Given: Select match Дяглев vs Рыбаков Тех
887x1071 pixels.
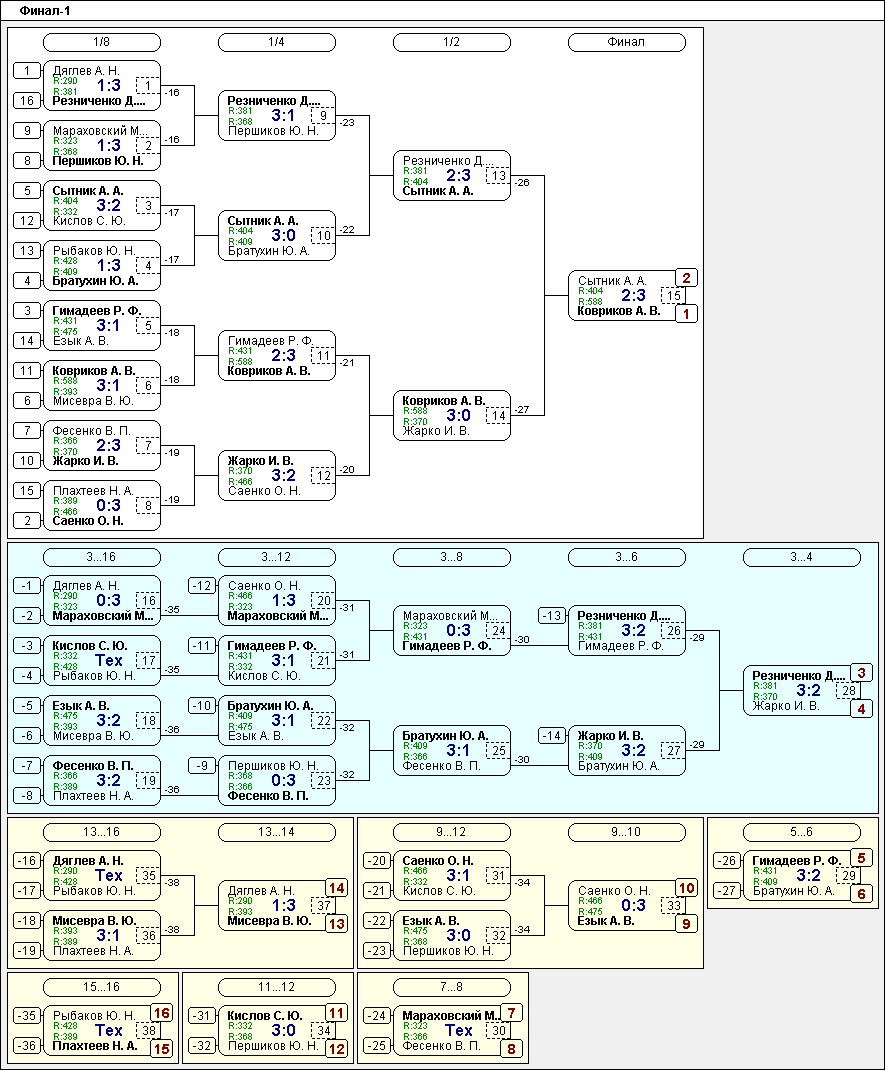Looking at the screenshot, I should pyautogui.click(x=102, y=876).
